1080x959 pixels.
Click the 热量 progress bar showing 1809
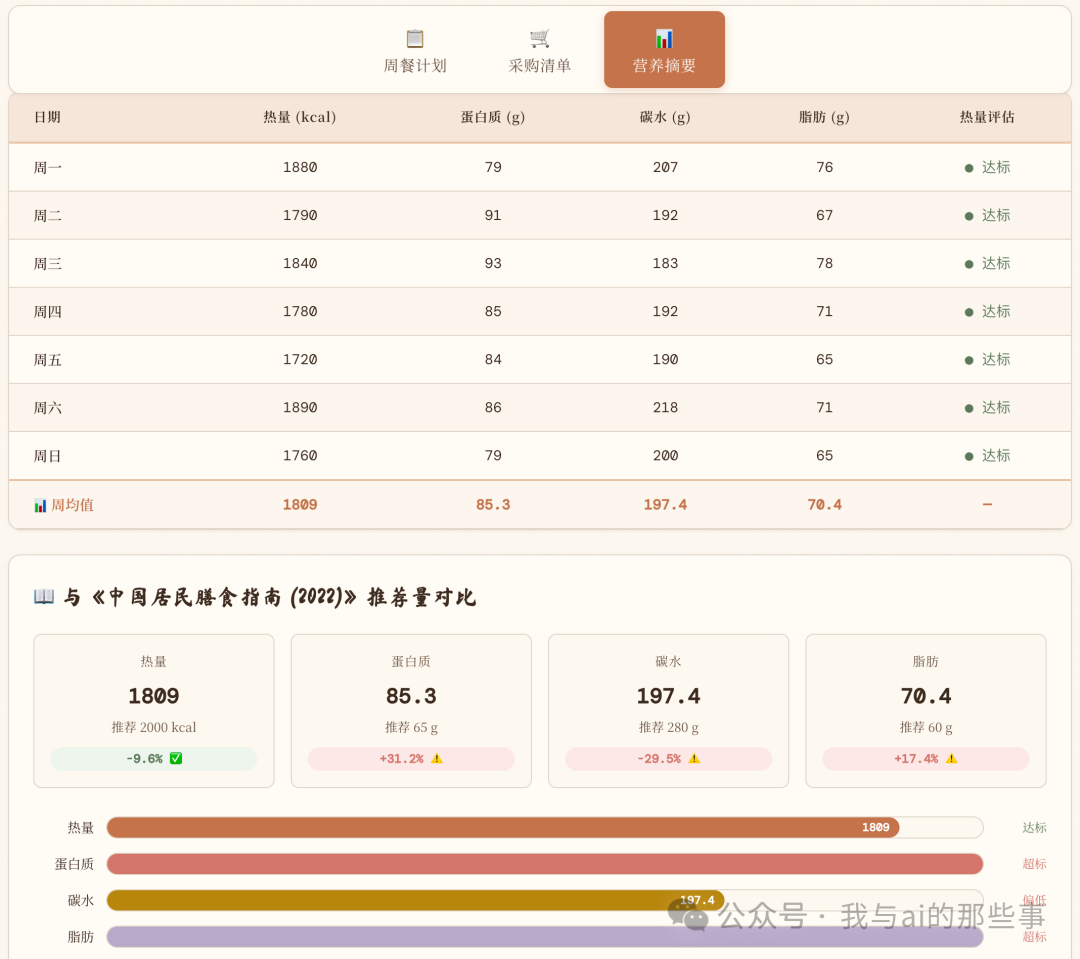(x=503, y=827)
